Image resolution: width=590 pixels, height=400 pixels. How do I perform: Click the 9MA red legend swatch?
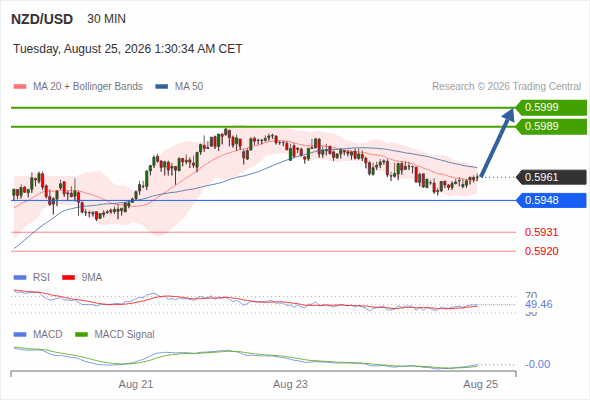[68, 278]
